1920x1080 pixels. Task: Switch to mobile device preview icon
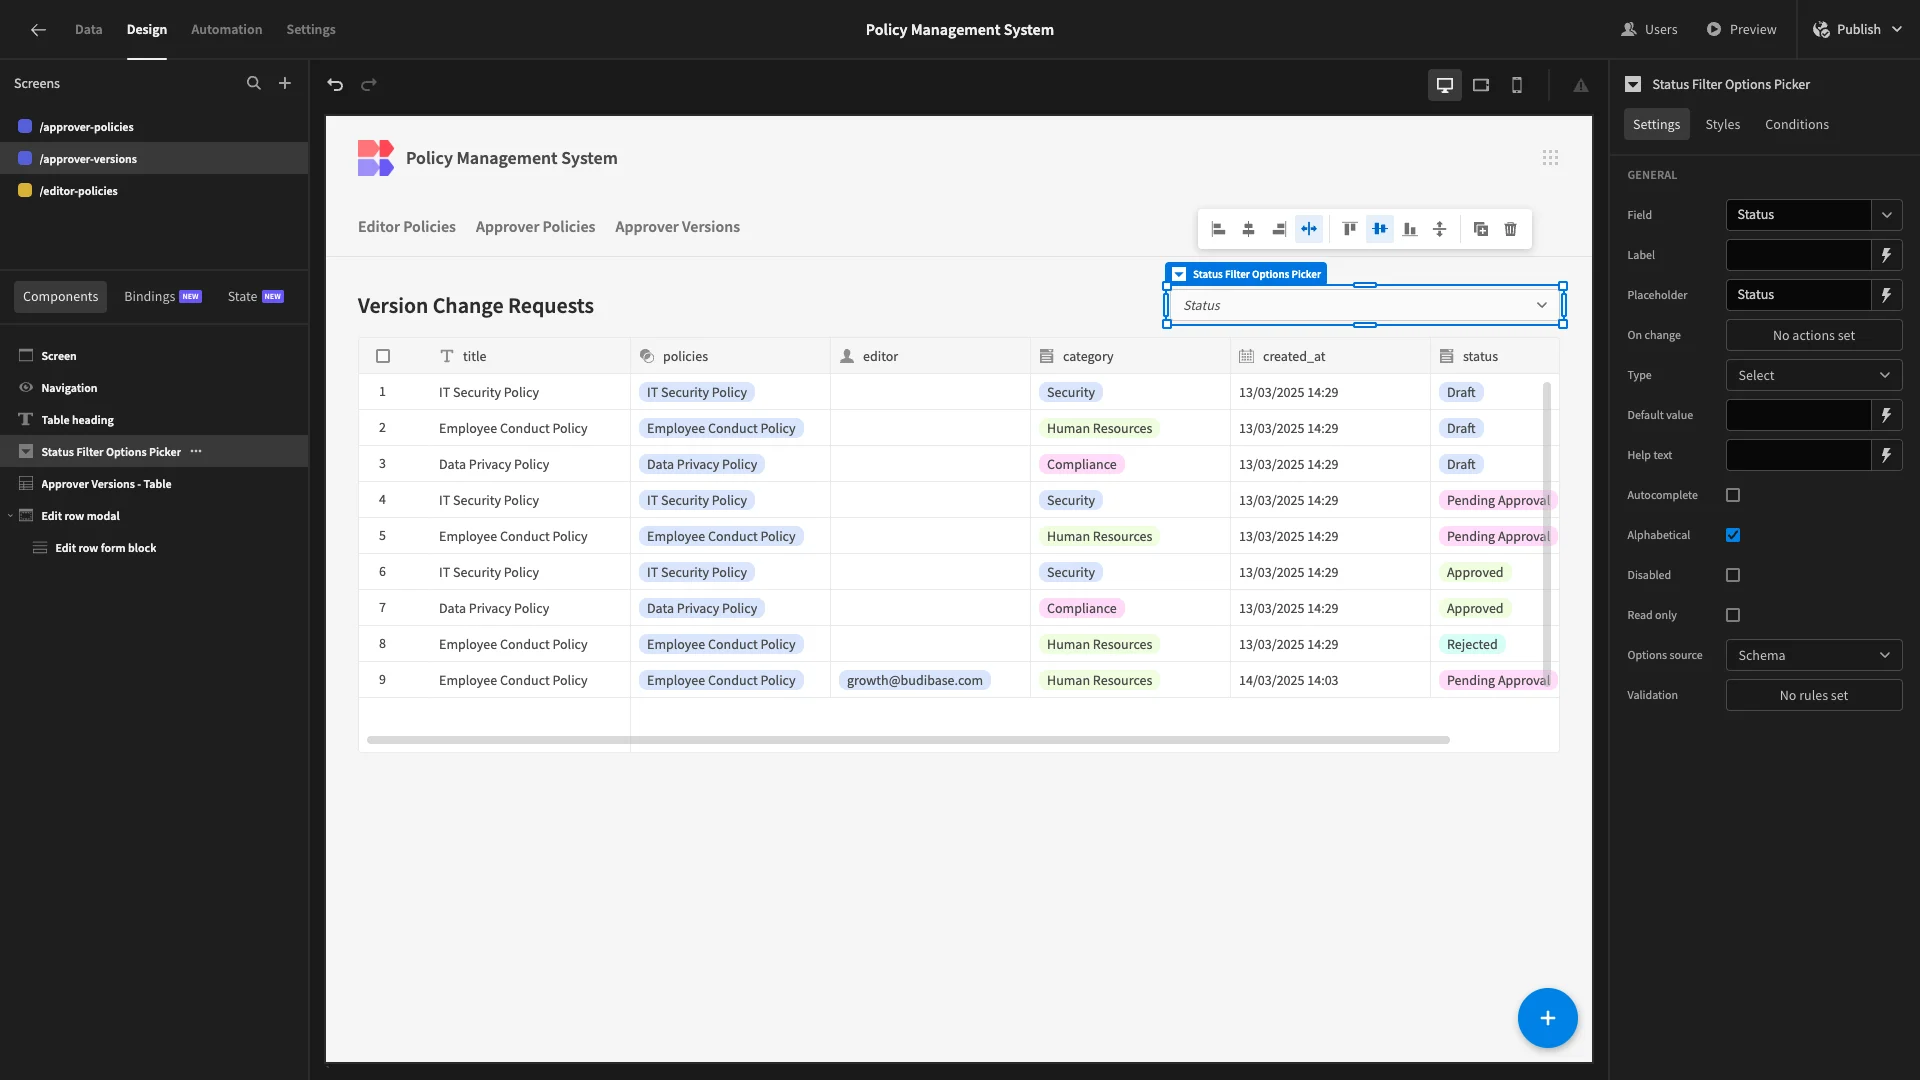1517,85
